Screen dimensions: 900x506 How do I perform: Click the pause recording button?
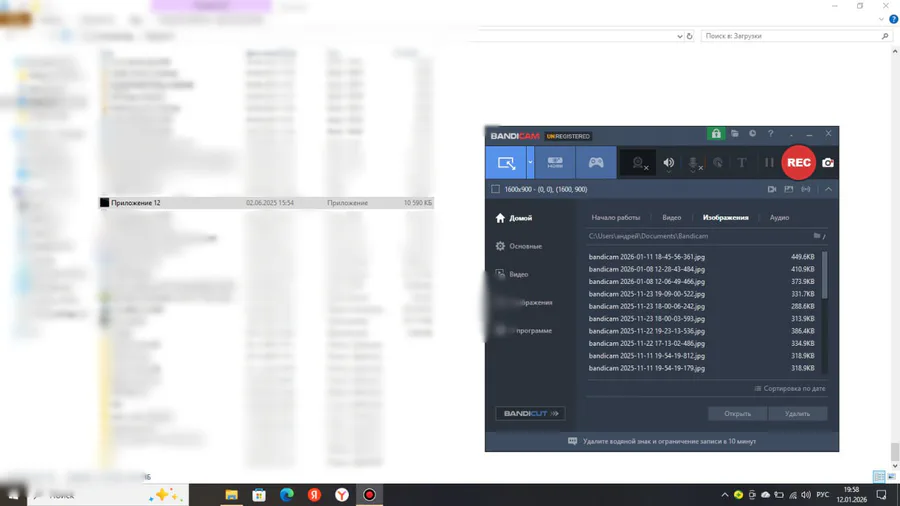pos(769,163)
